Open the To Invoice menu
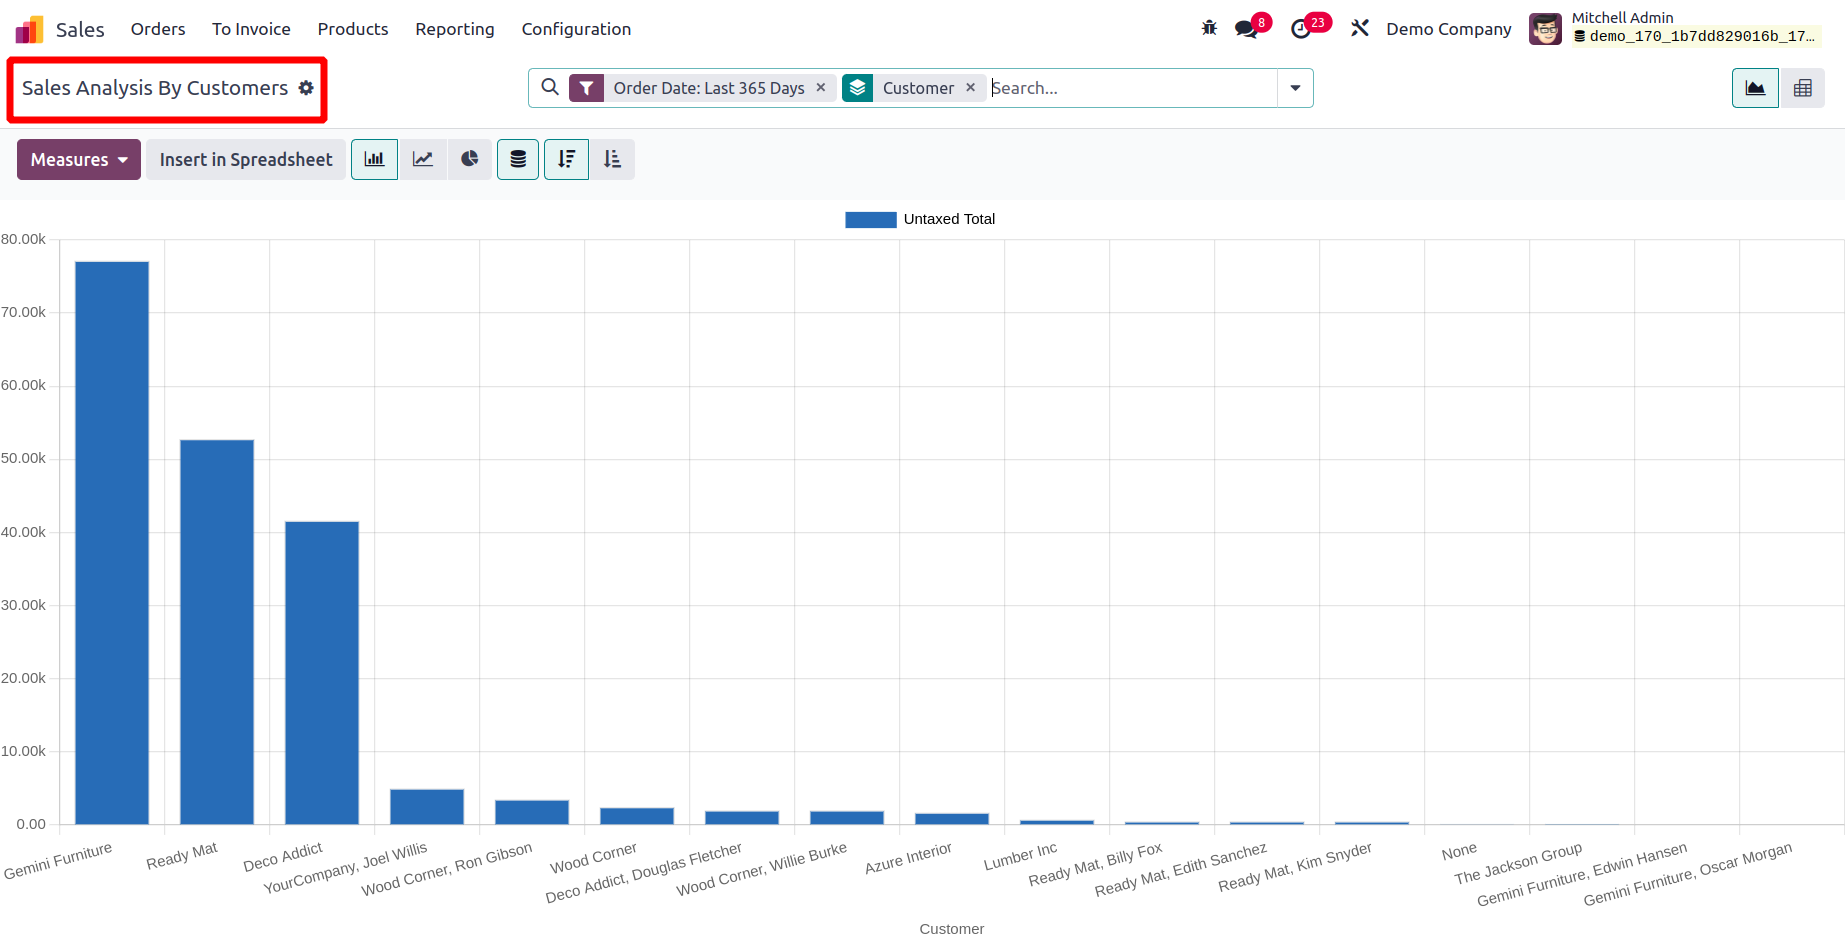The width and height of the screenshot is (1845, 944). click(x=251, y=29)
